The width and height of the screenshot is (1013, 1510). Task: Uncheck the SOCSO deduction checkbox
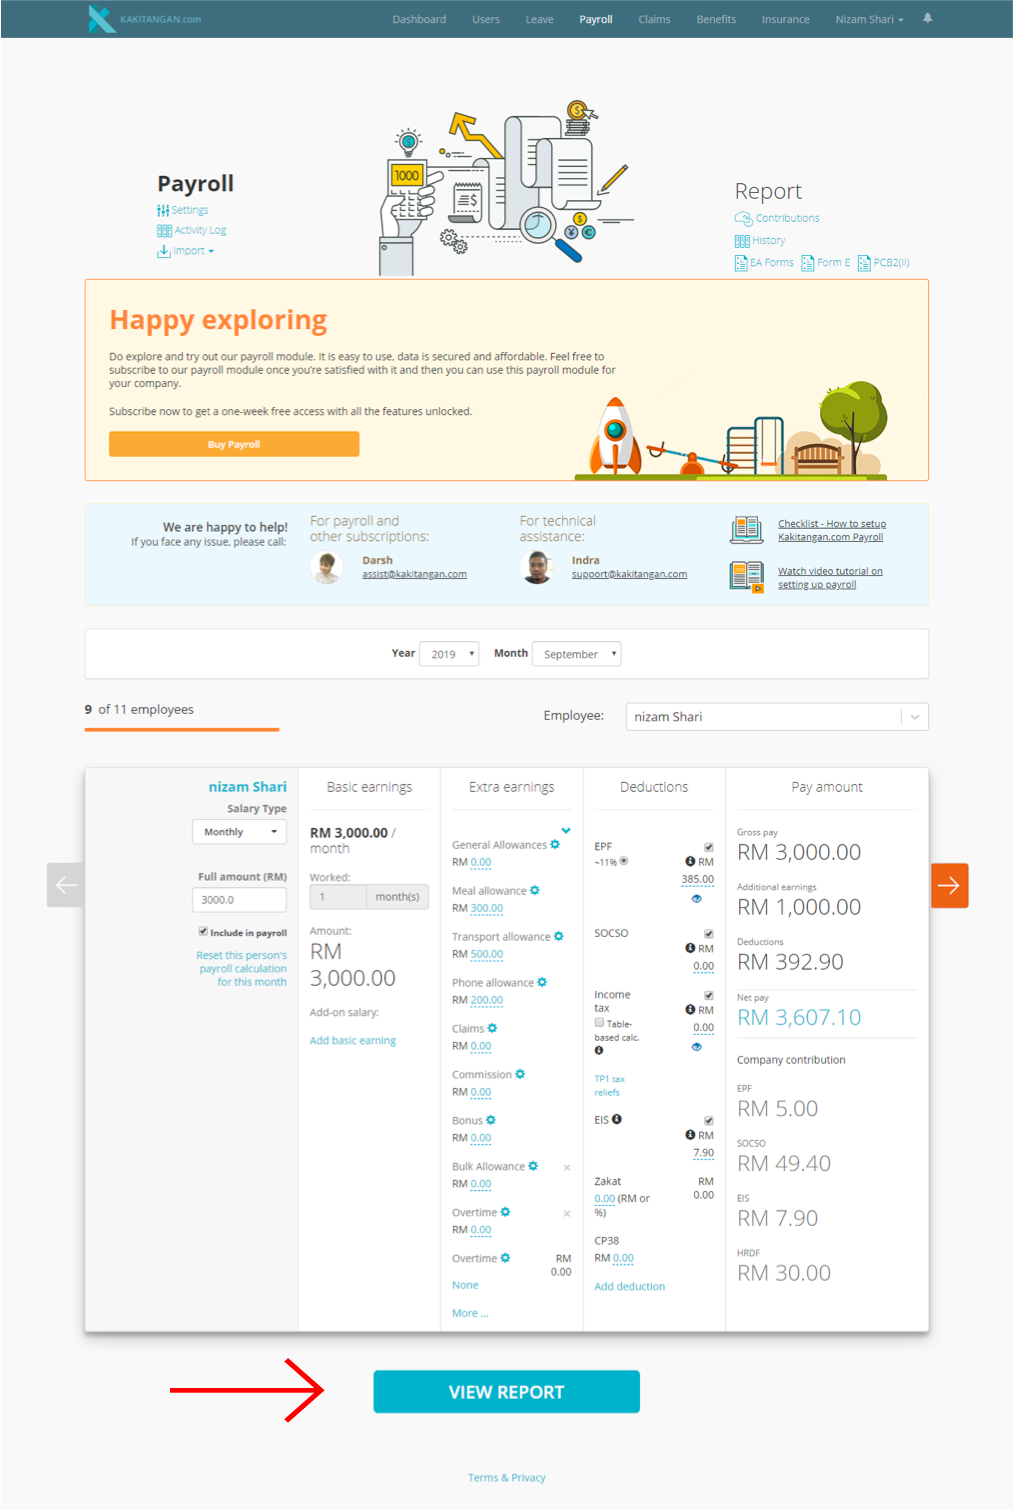pos(709,934)
